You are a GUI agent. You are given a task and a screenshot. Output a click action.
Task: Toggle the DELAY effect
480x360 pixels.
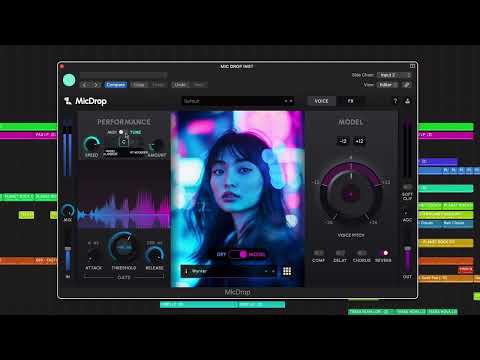(340, 253)
